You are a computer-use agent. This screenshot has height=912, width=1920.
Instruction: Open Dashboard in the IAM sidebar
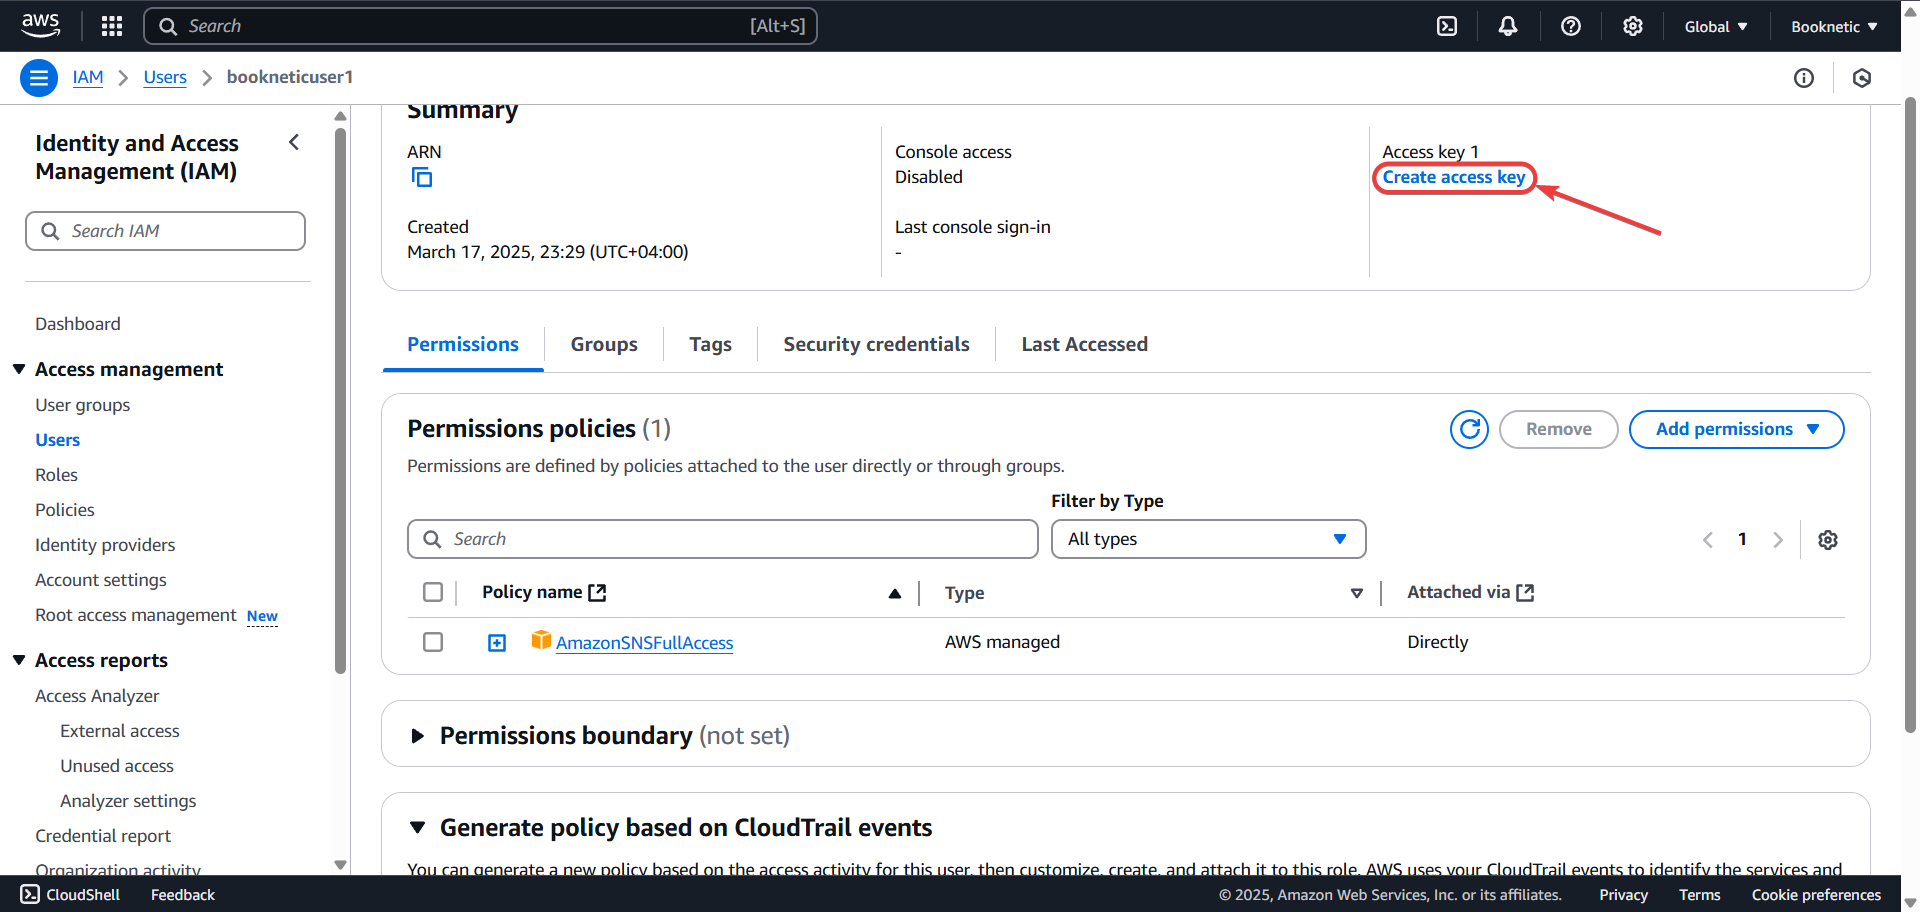[x=78, y=324]
